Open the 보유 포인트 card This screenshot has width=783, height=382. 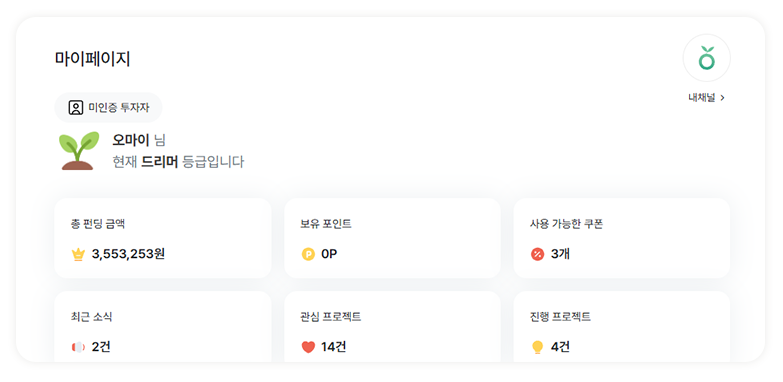point(392,238)
